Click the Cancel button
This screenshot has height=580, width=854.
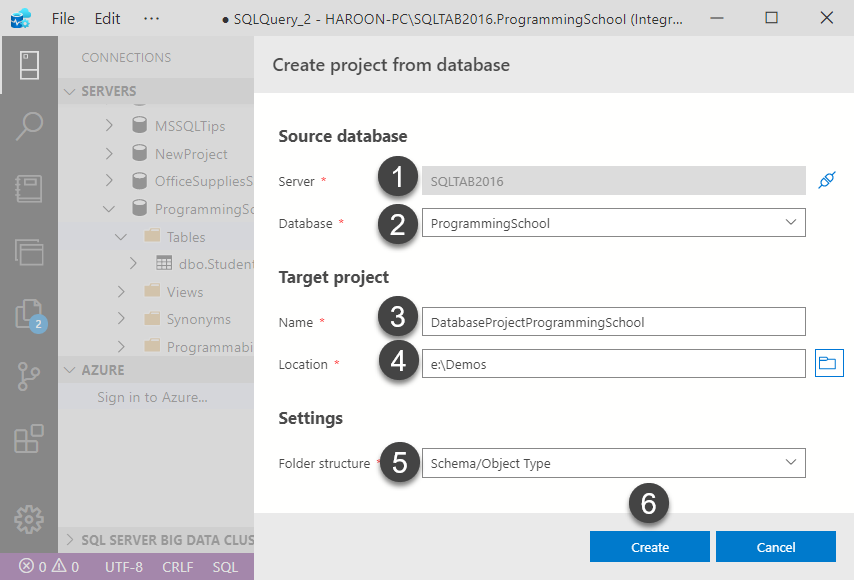[x=775, y=547]
